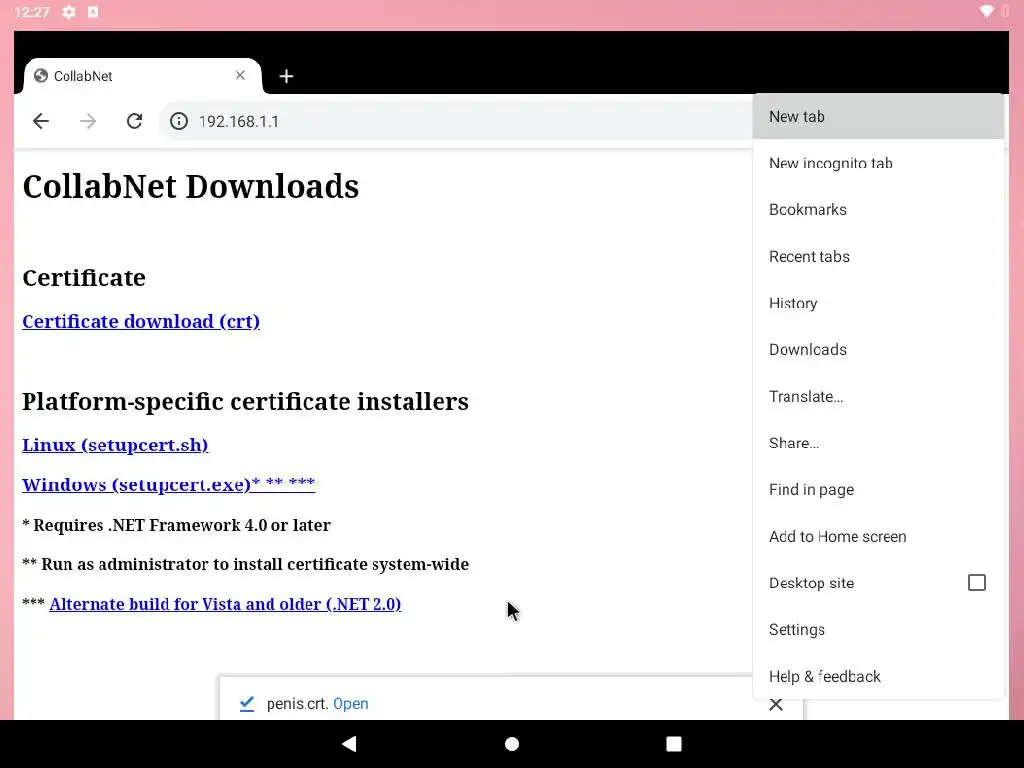This screenshot has width=1024, height=768.
Task: View site info icon beside 192.168.1.1
Action: tap(179, 121)
